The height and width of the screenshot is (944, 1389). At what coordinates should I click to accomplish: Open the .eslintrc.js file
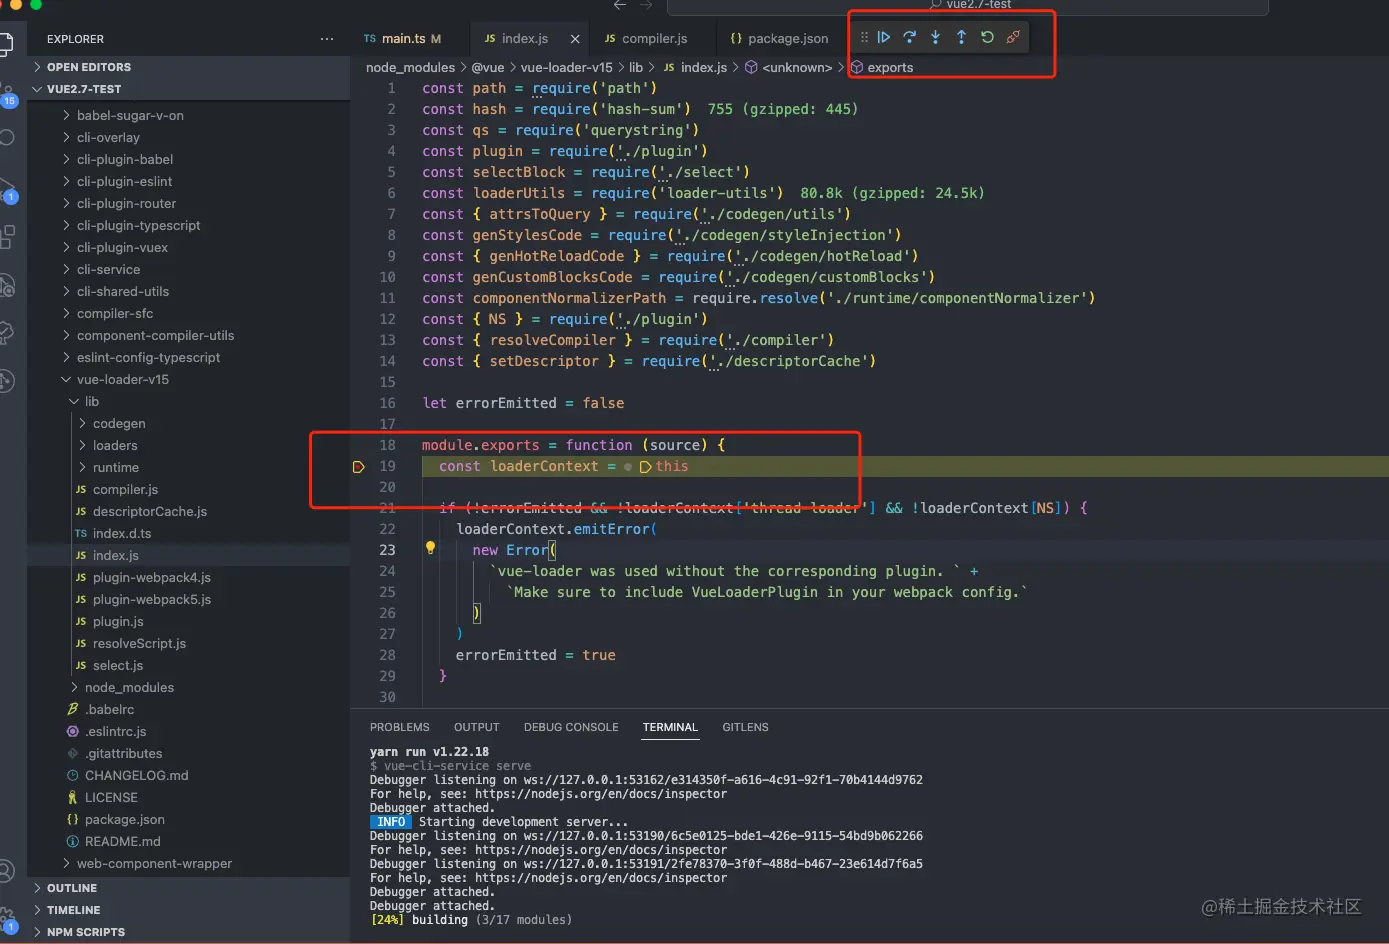click(188, 732)
